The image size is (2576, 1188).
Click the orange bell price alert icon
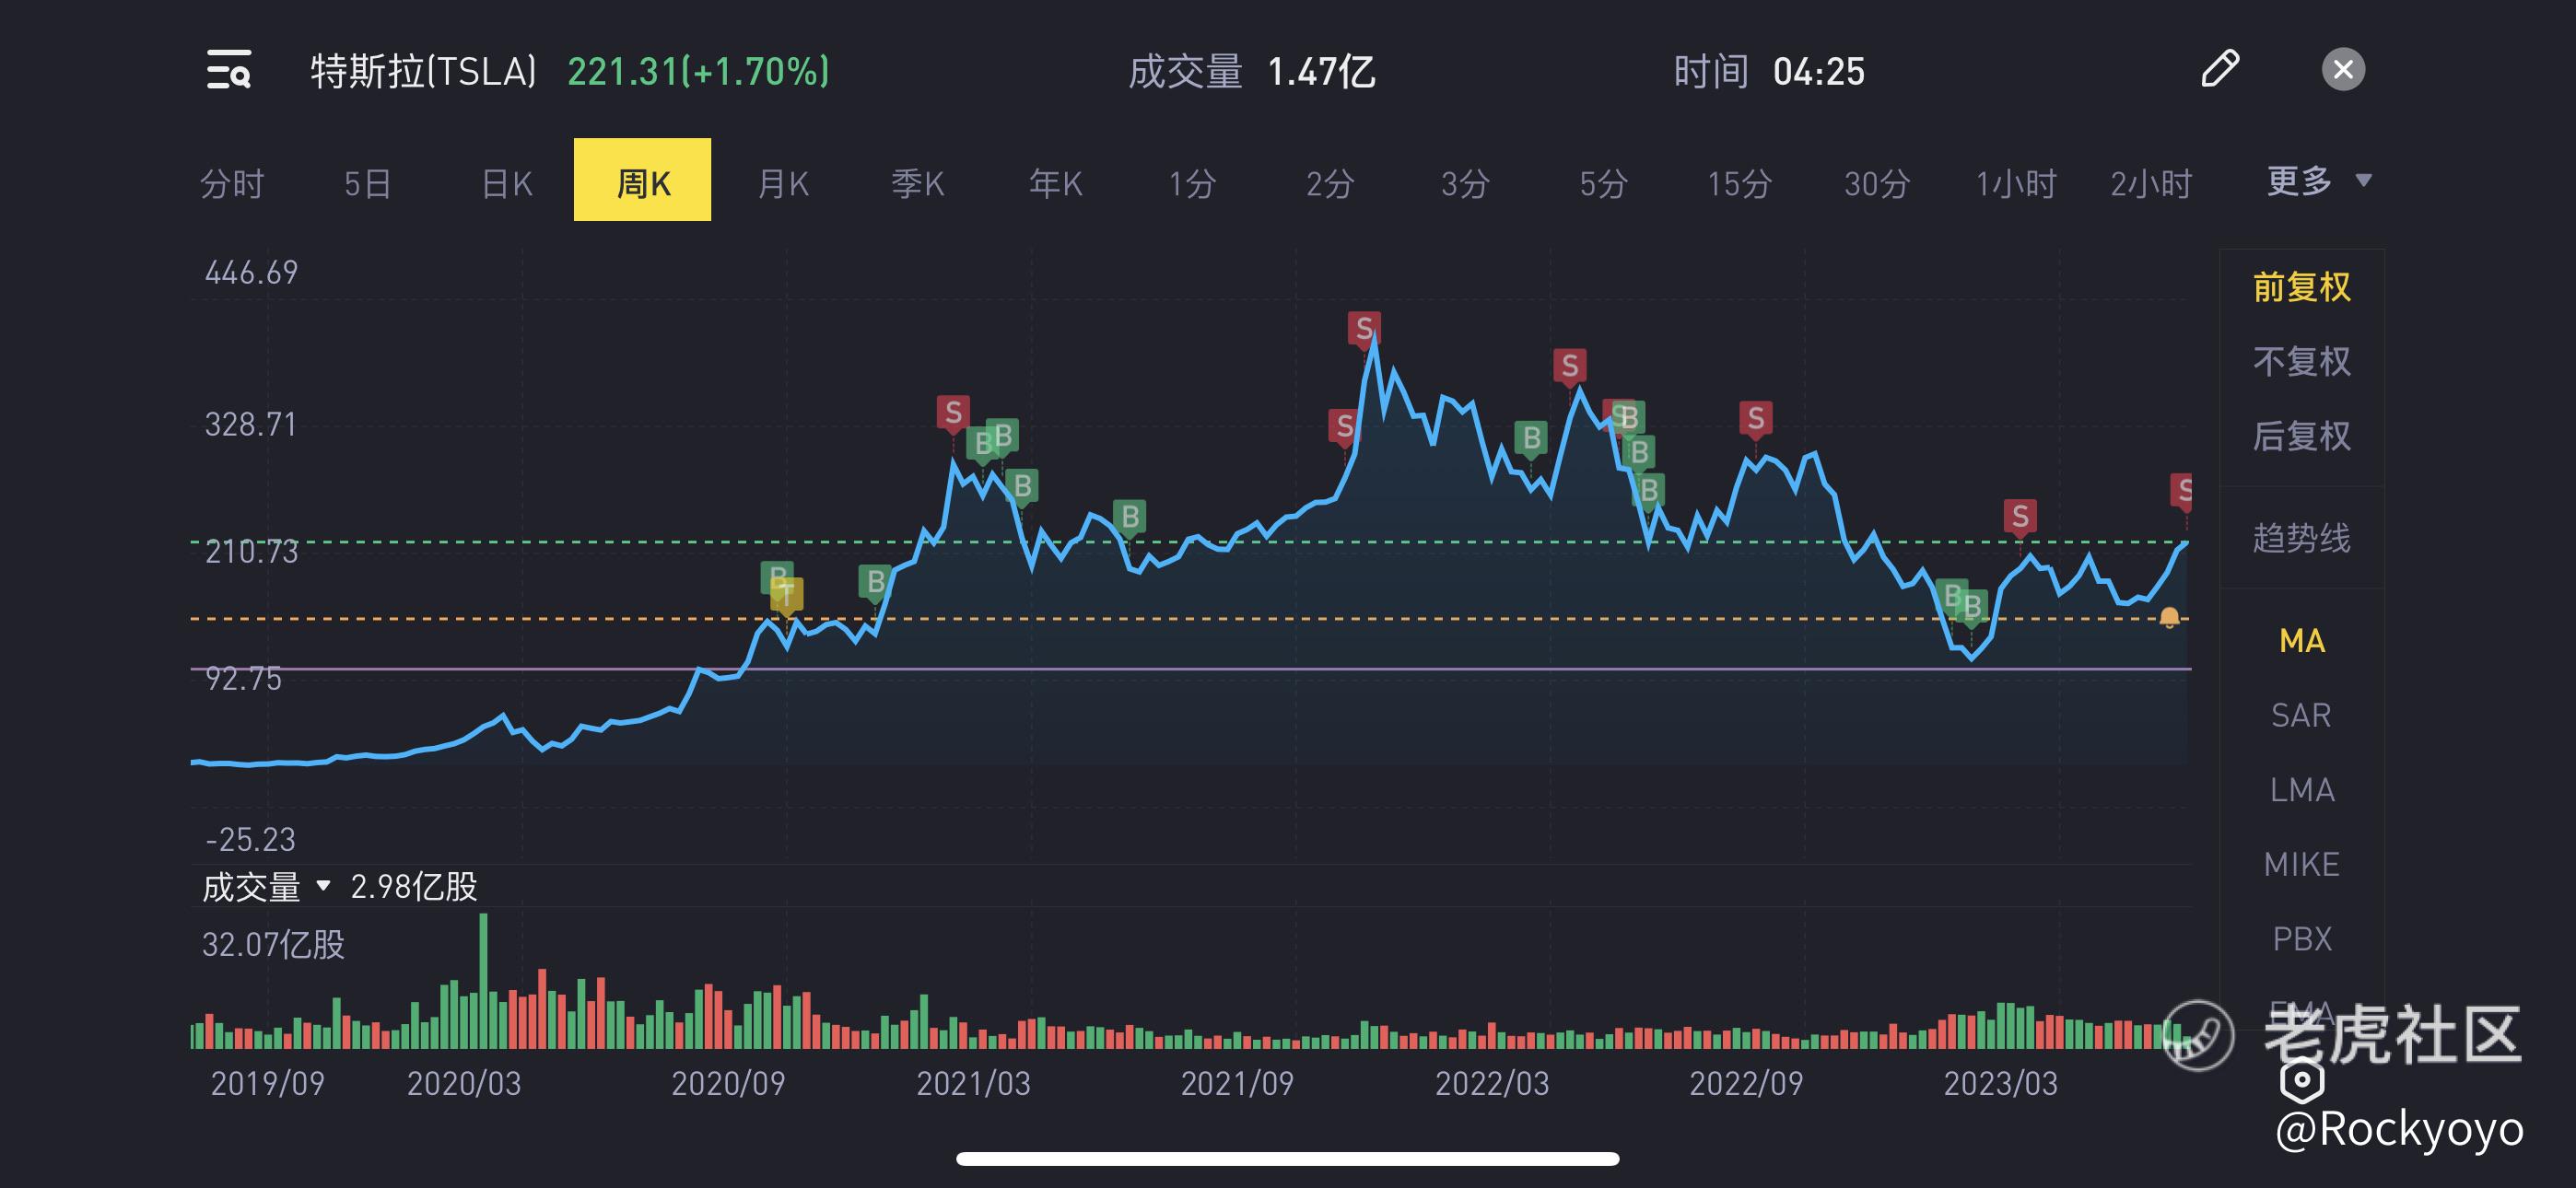(x=2169, y=617)
